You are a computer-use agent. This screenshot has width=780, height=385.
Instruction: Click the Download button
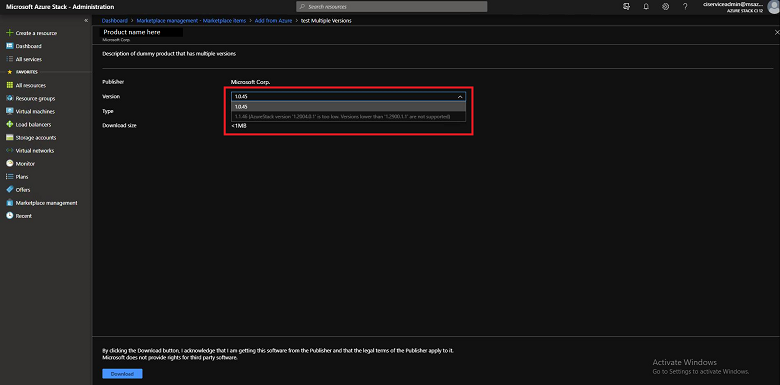(x=122, y=374)
